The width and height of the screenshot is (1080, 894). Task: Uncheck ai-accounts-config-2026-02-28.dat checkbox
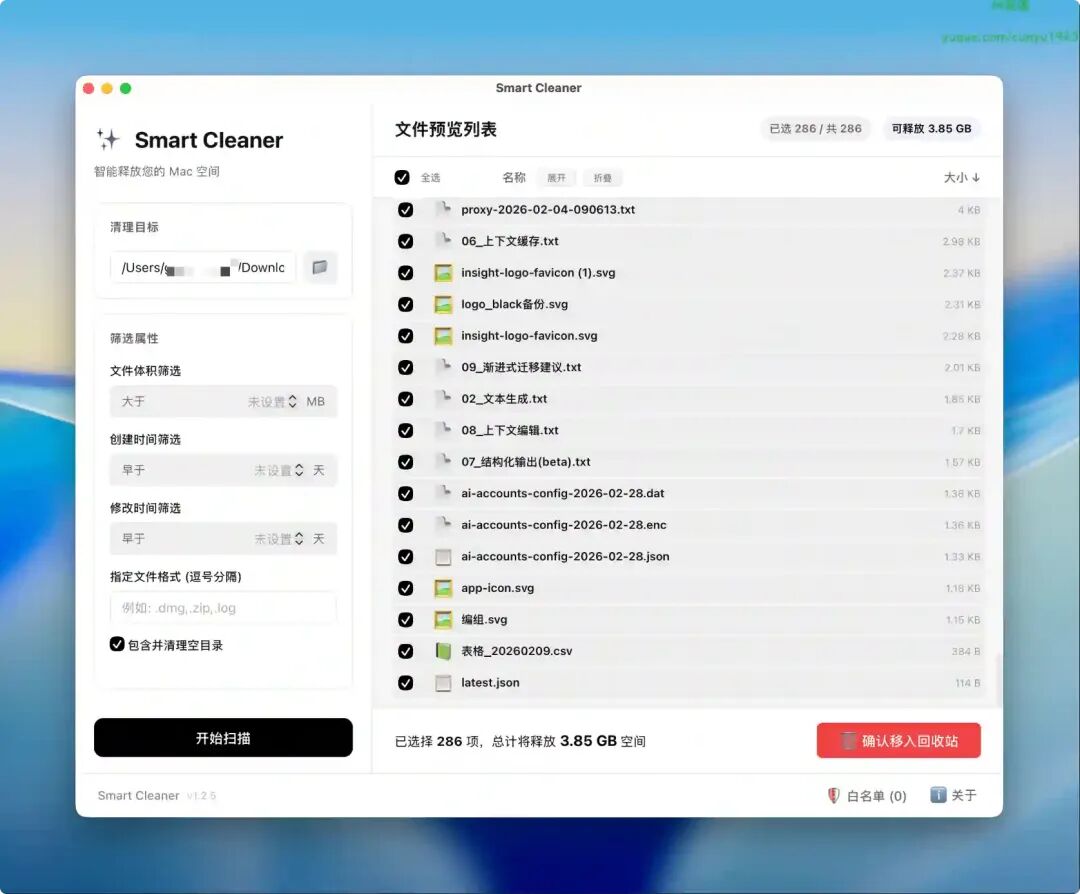[x=406, y=493]
